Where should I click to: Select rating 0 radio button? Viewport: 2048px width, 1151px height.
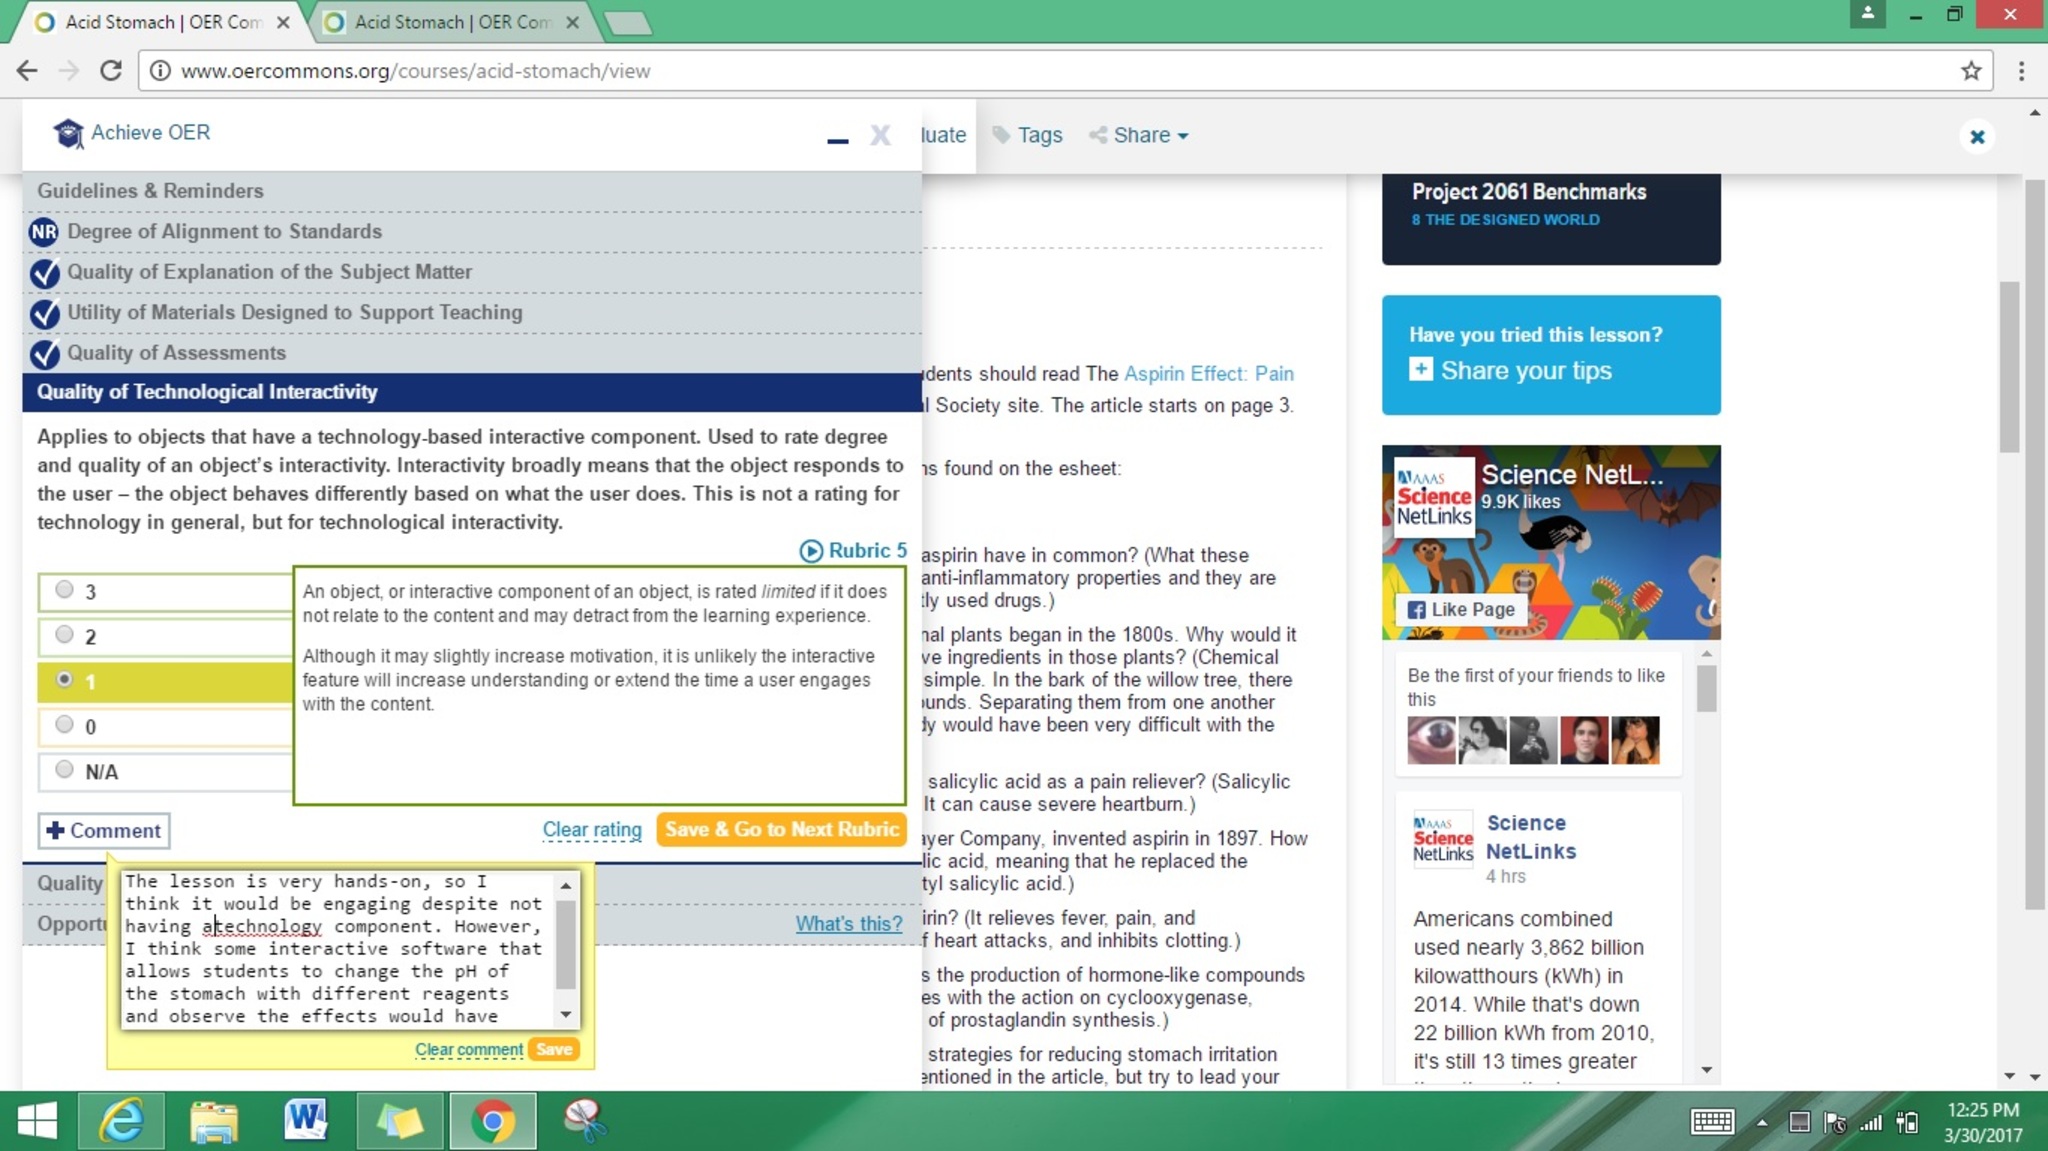pyautogui.click(x=65, y=725)
